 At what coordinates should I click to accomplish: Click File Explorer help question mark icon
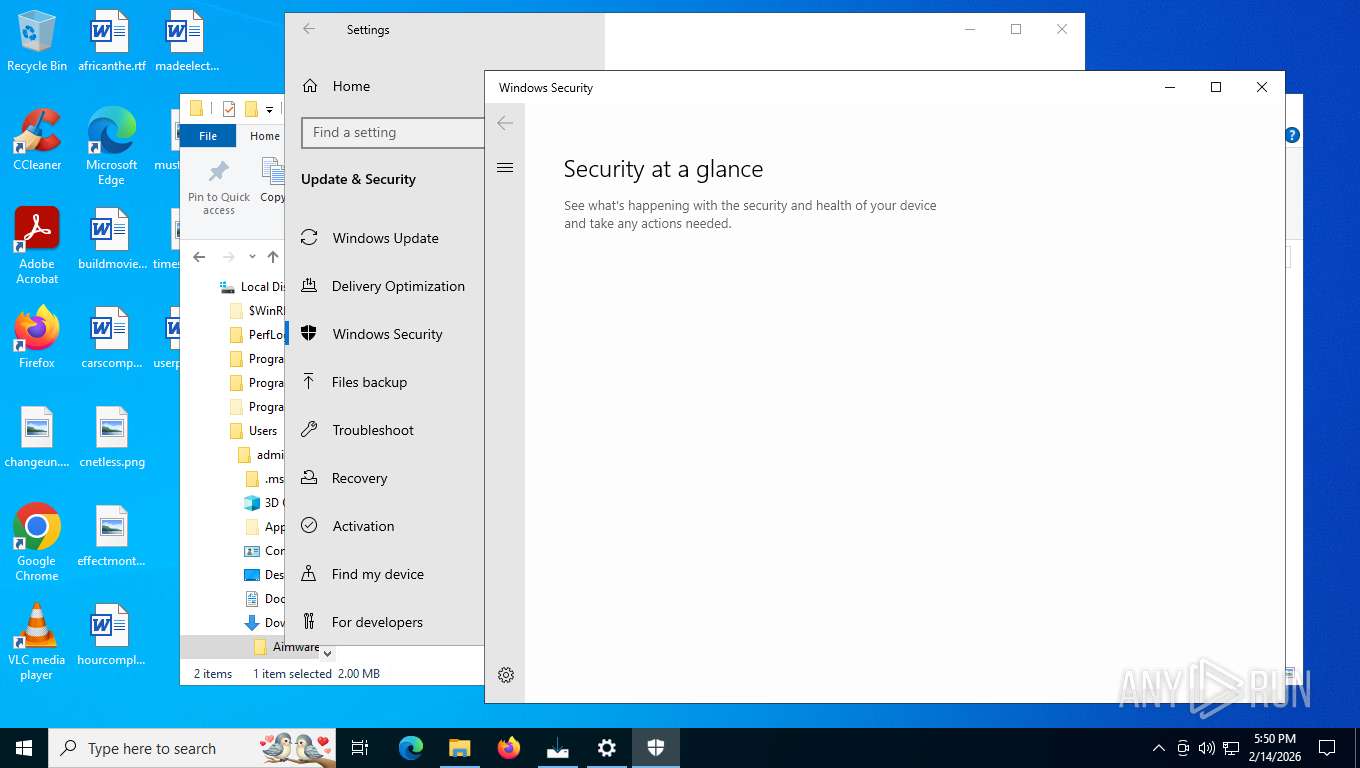click(x=1292, y=135)
